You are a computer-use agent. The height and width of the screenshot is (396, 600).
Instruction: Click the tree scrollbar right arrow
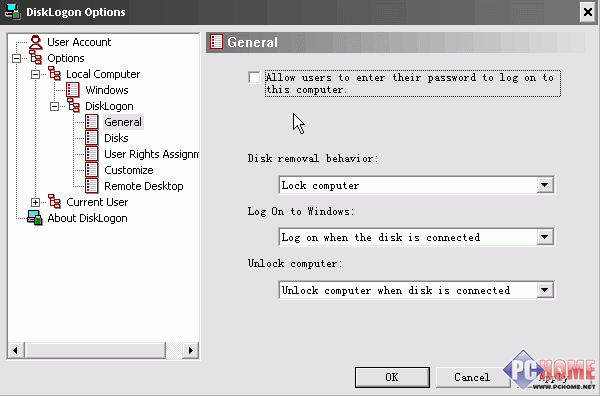pyautogui.click(x=190, y=350)
